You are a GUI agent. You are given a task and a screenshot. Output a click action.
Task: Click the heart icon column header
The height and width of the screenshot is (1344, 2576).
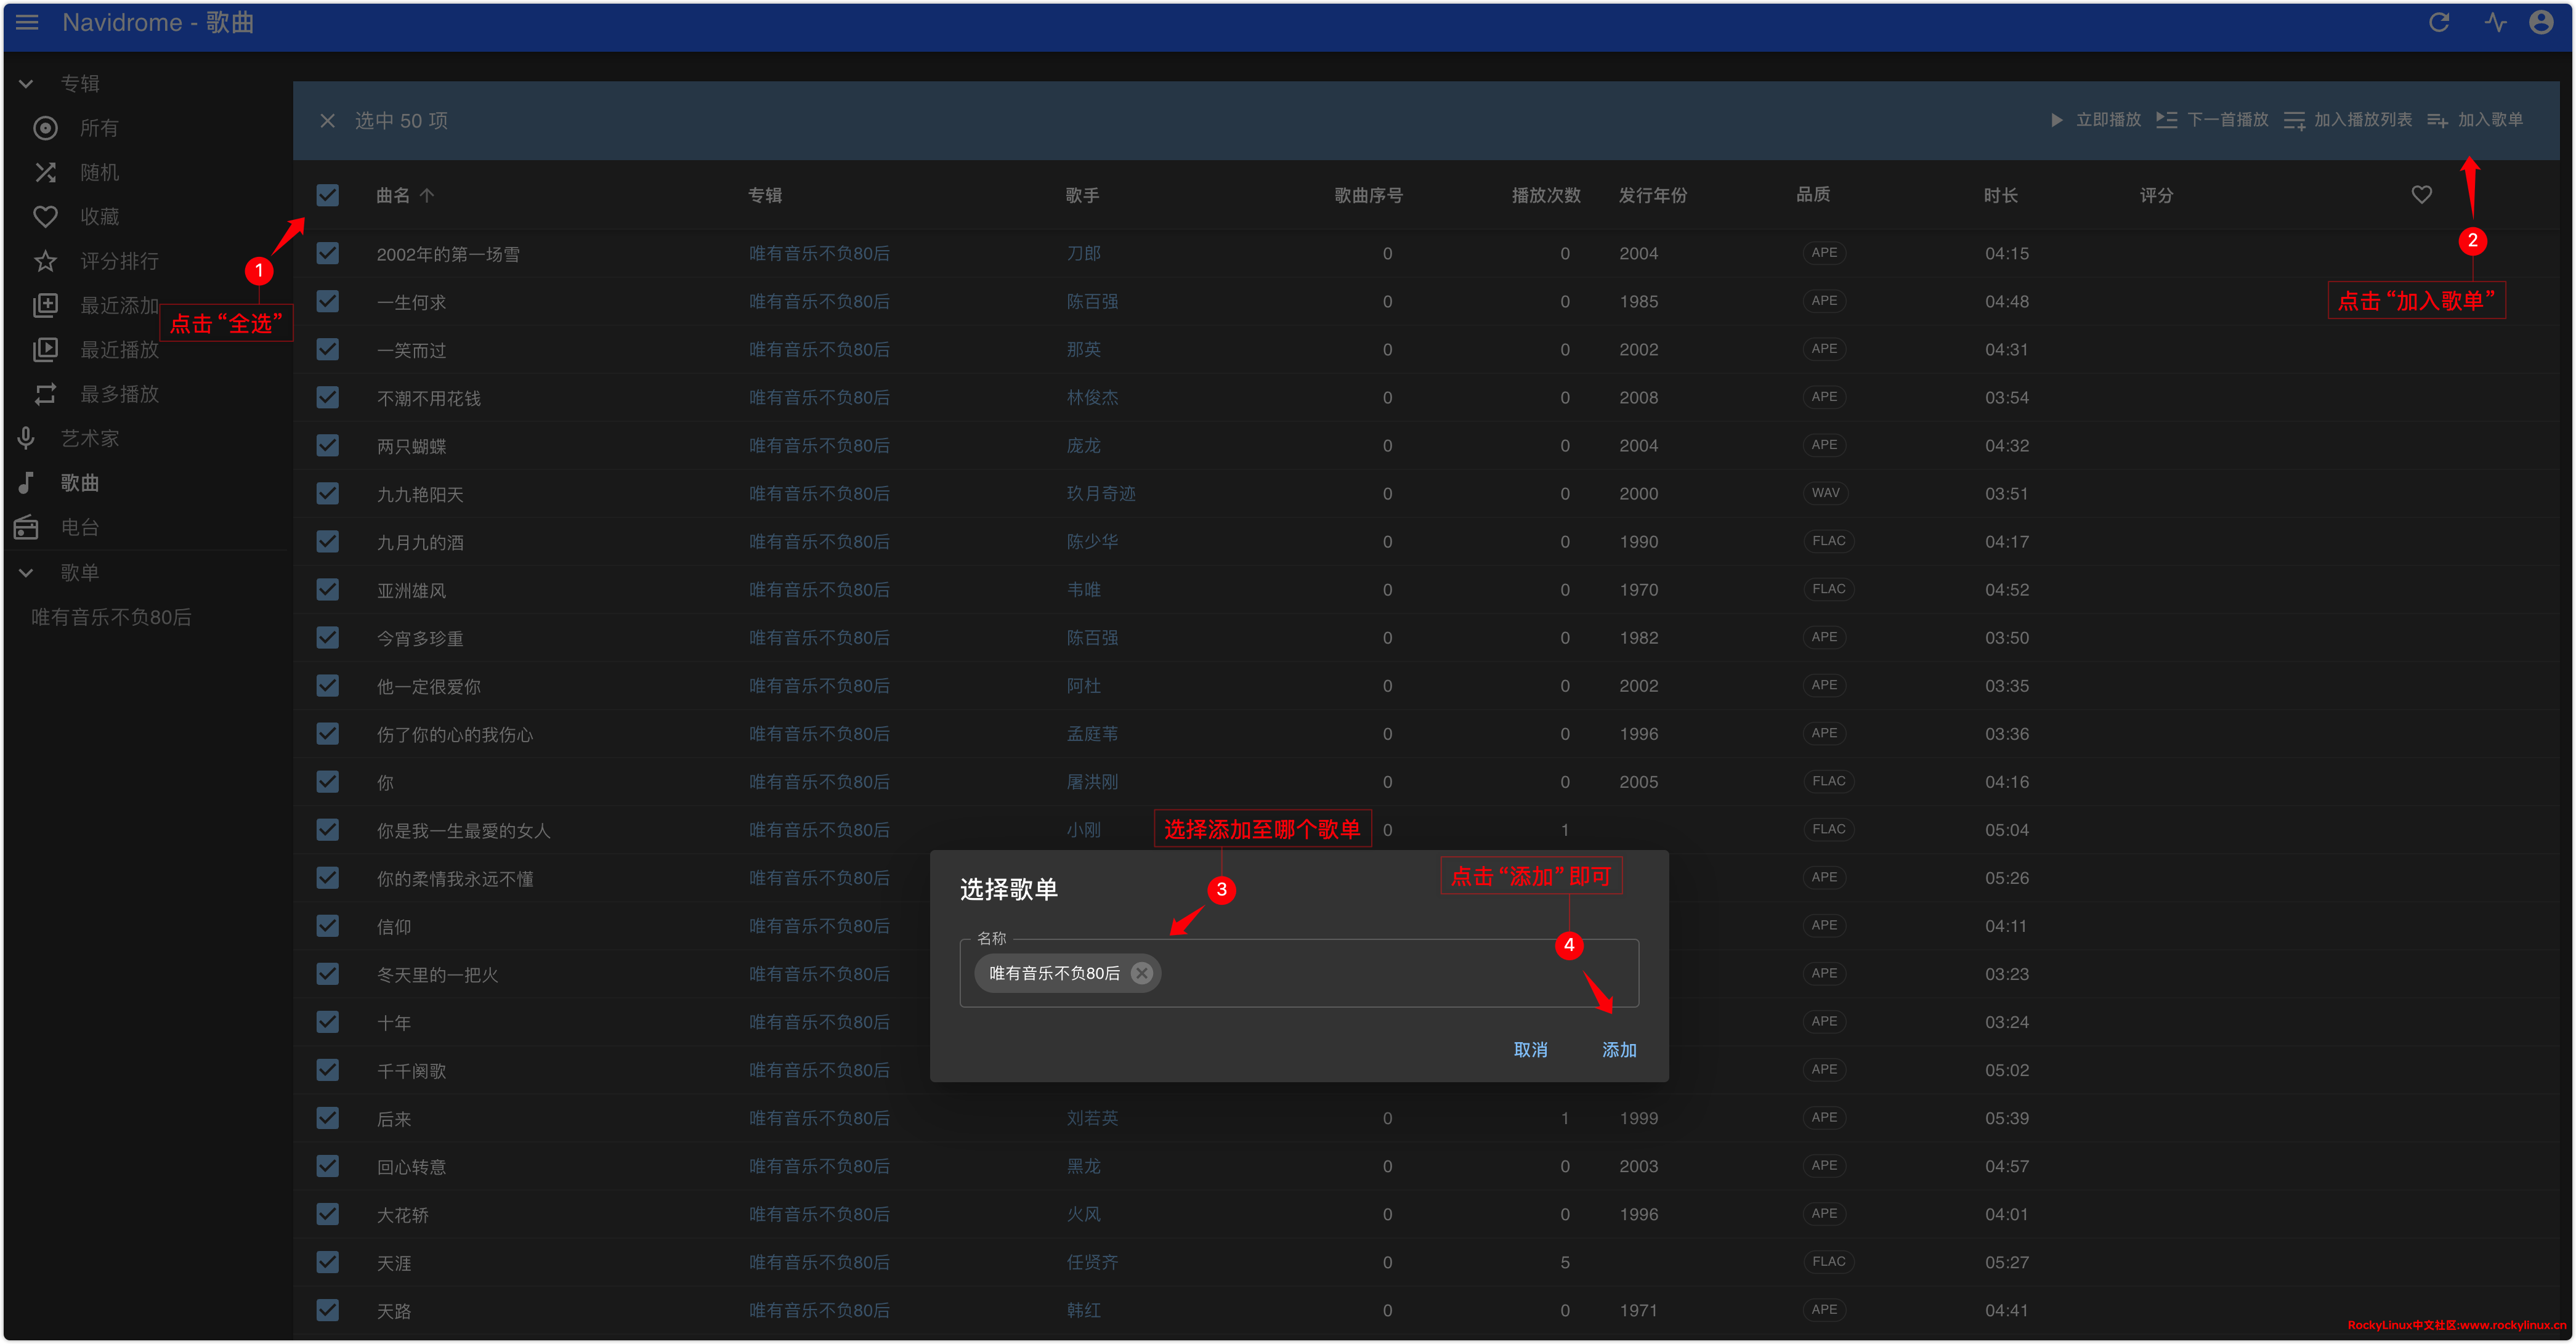click(2421, 195)
